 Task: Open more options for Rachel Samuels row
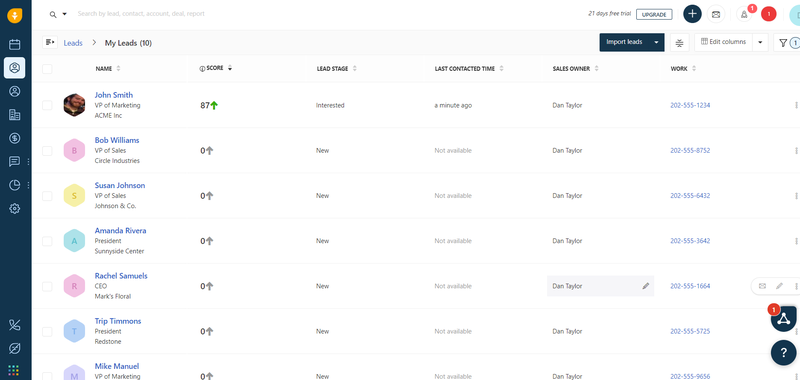tap(795, 286)
